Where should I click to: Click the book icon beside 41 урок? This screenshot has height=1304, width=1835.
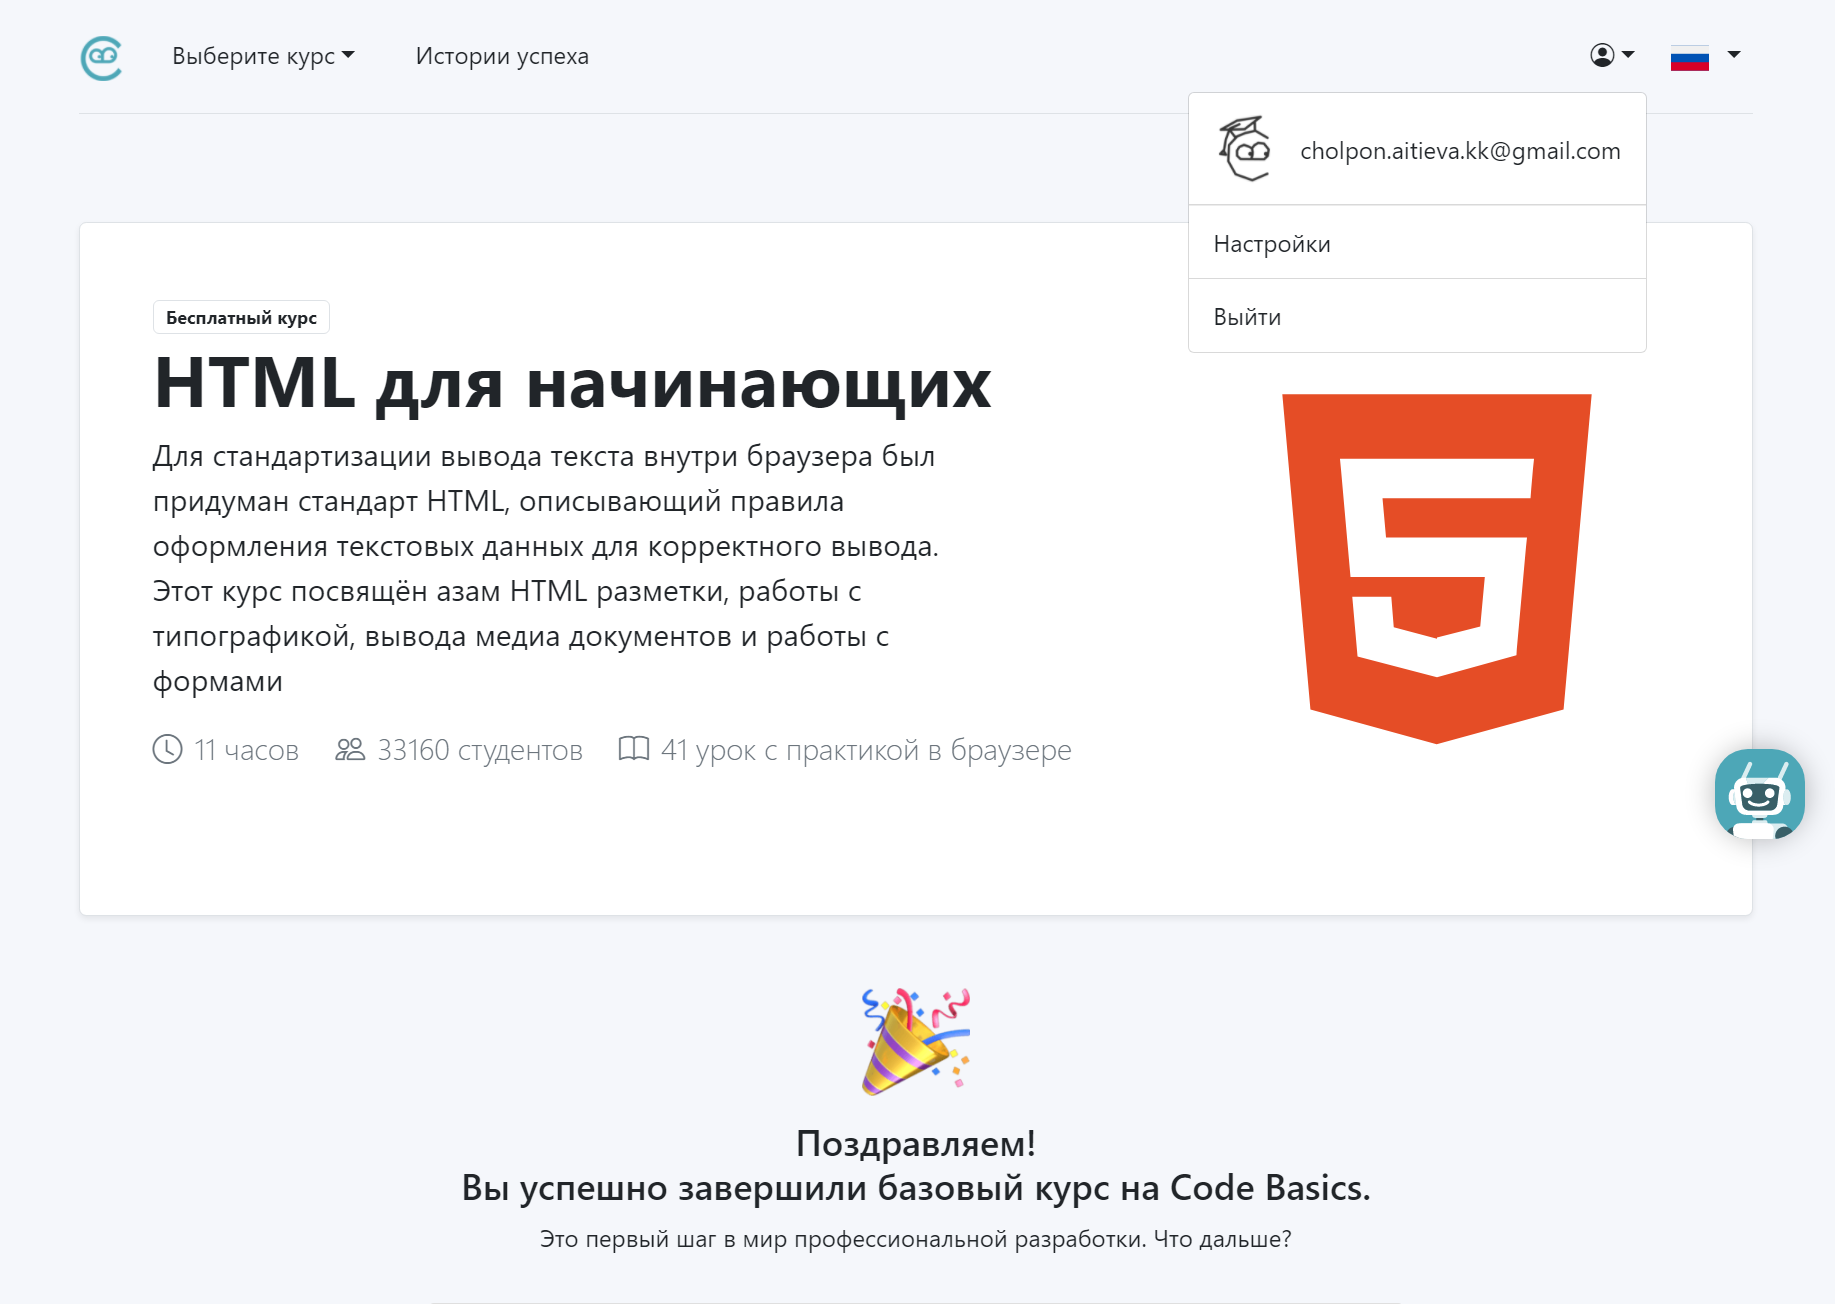[x=634, y=749]
